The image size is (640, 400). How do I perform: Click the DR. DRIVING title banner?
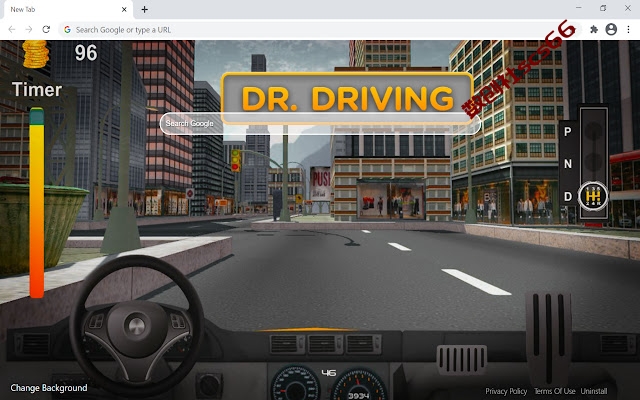347,98
